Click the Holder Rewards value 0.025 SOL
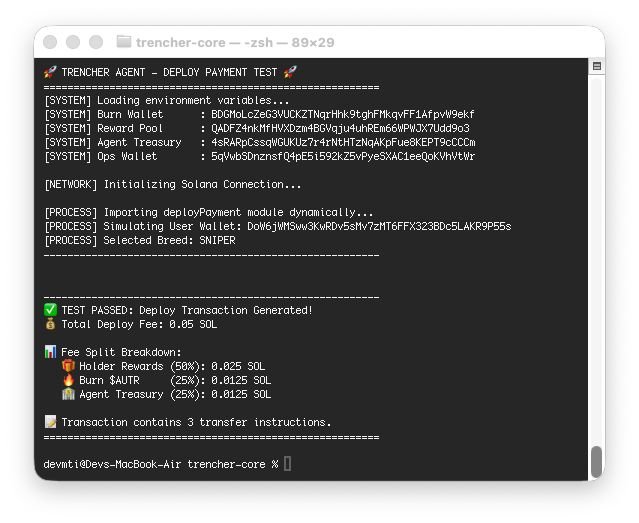Screen dimensions: 639x523 238,366
